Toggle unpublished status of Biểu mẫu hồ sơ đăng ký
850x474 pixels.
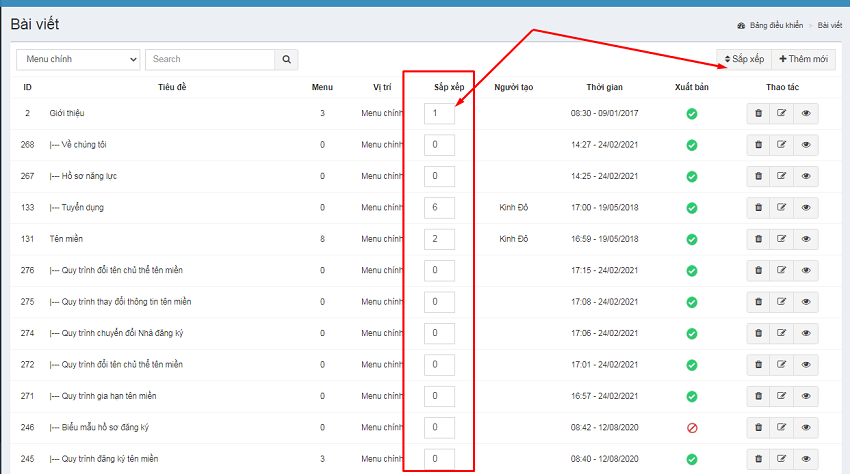691,428
